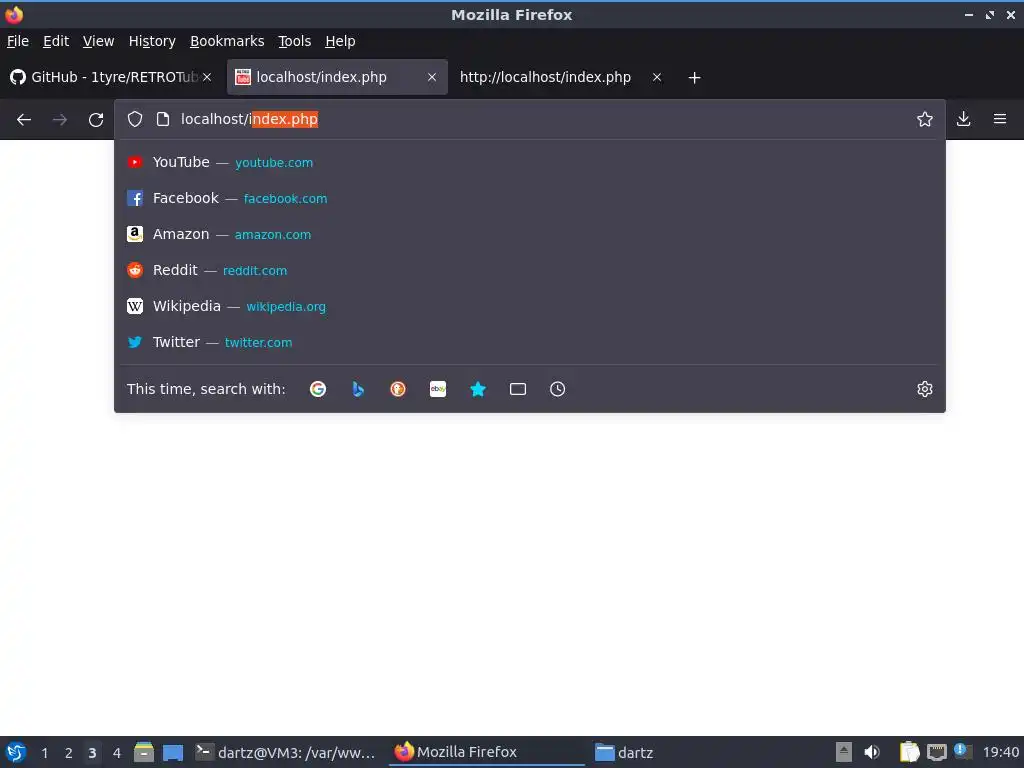Click inside the address bar URL text

click(249, 119)
